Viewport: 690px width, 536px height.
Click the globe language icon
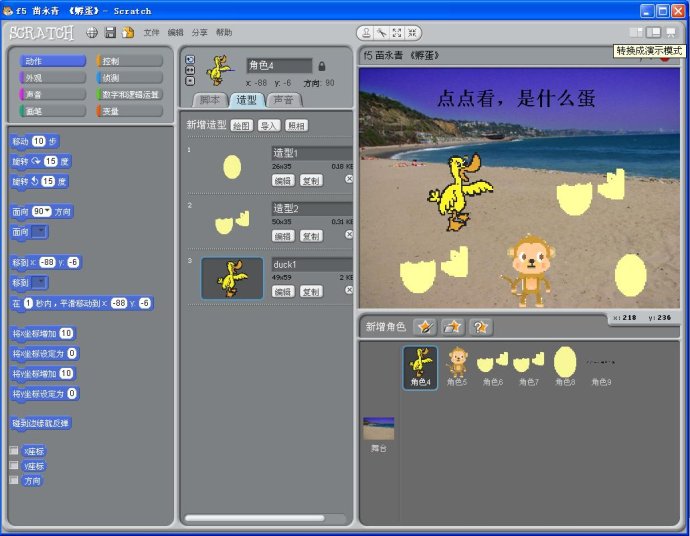pos(92,33)
